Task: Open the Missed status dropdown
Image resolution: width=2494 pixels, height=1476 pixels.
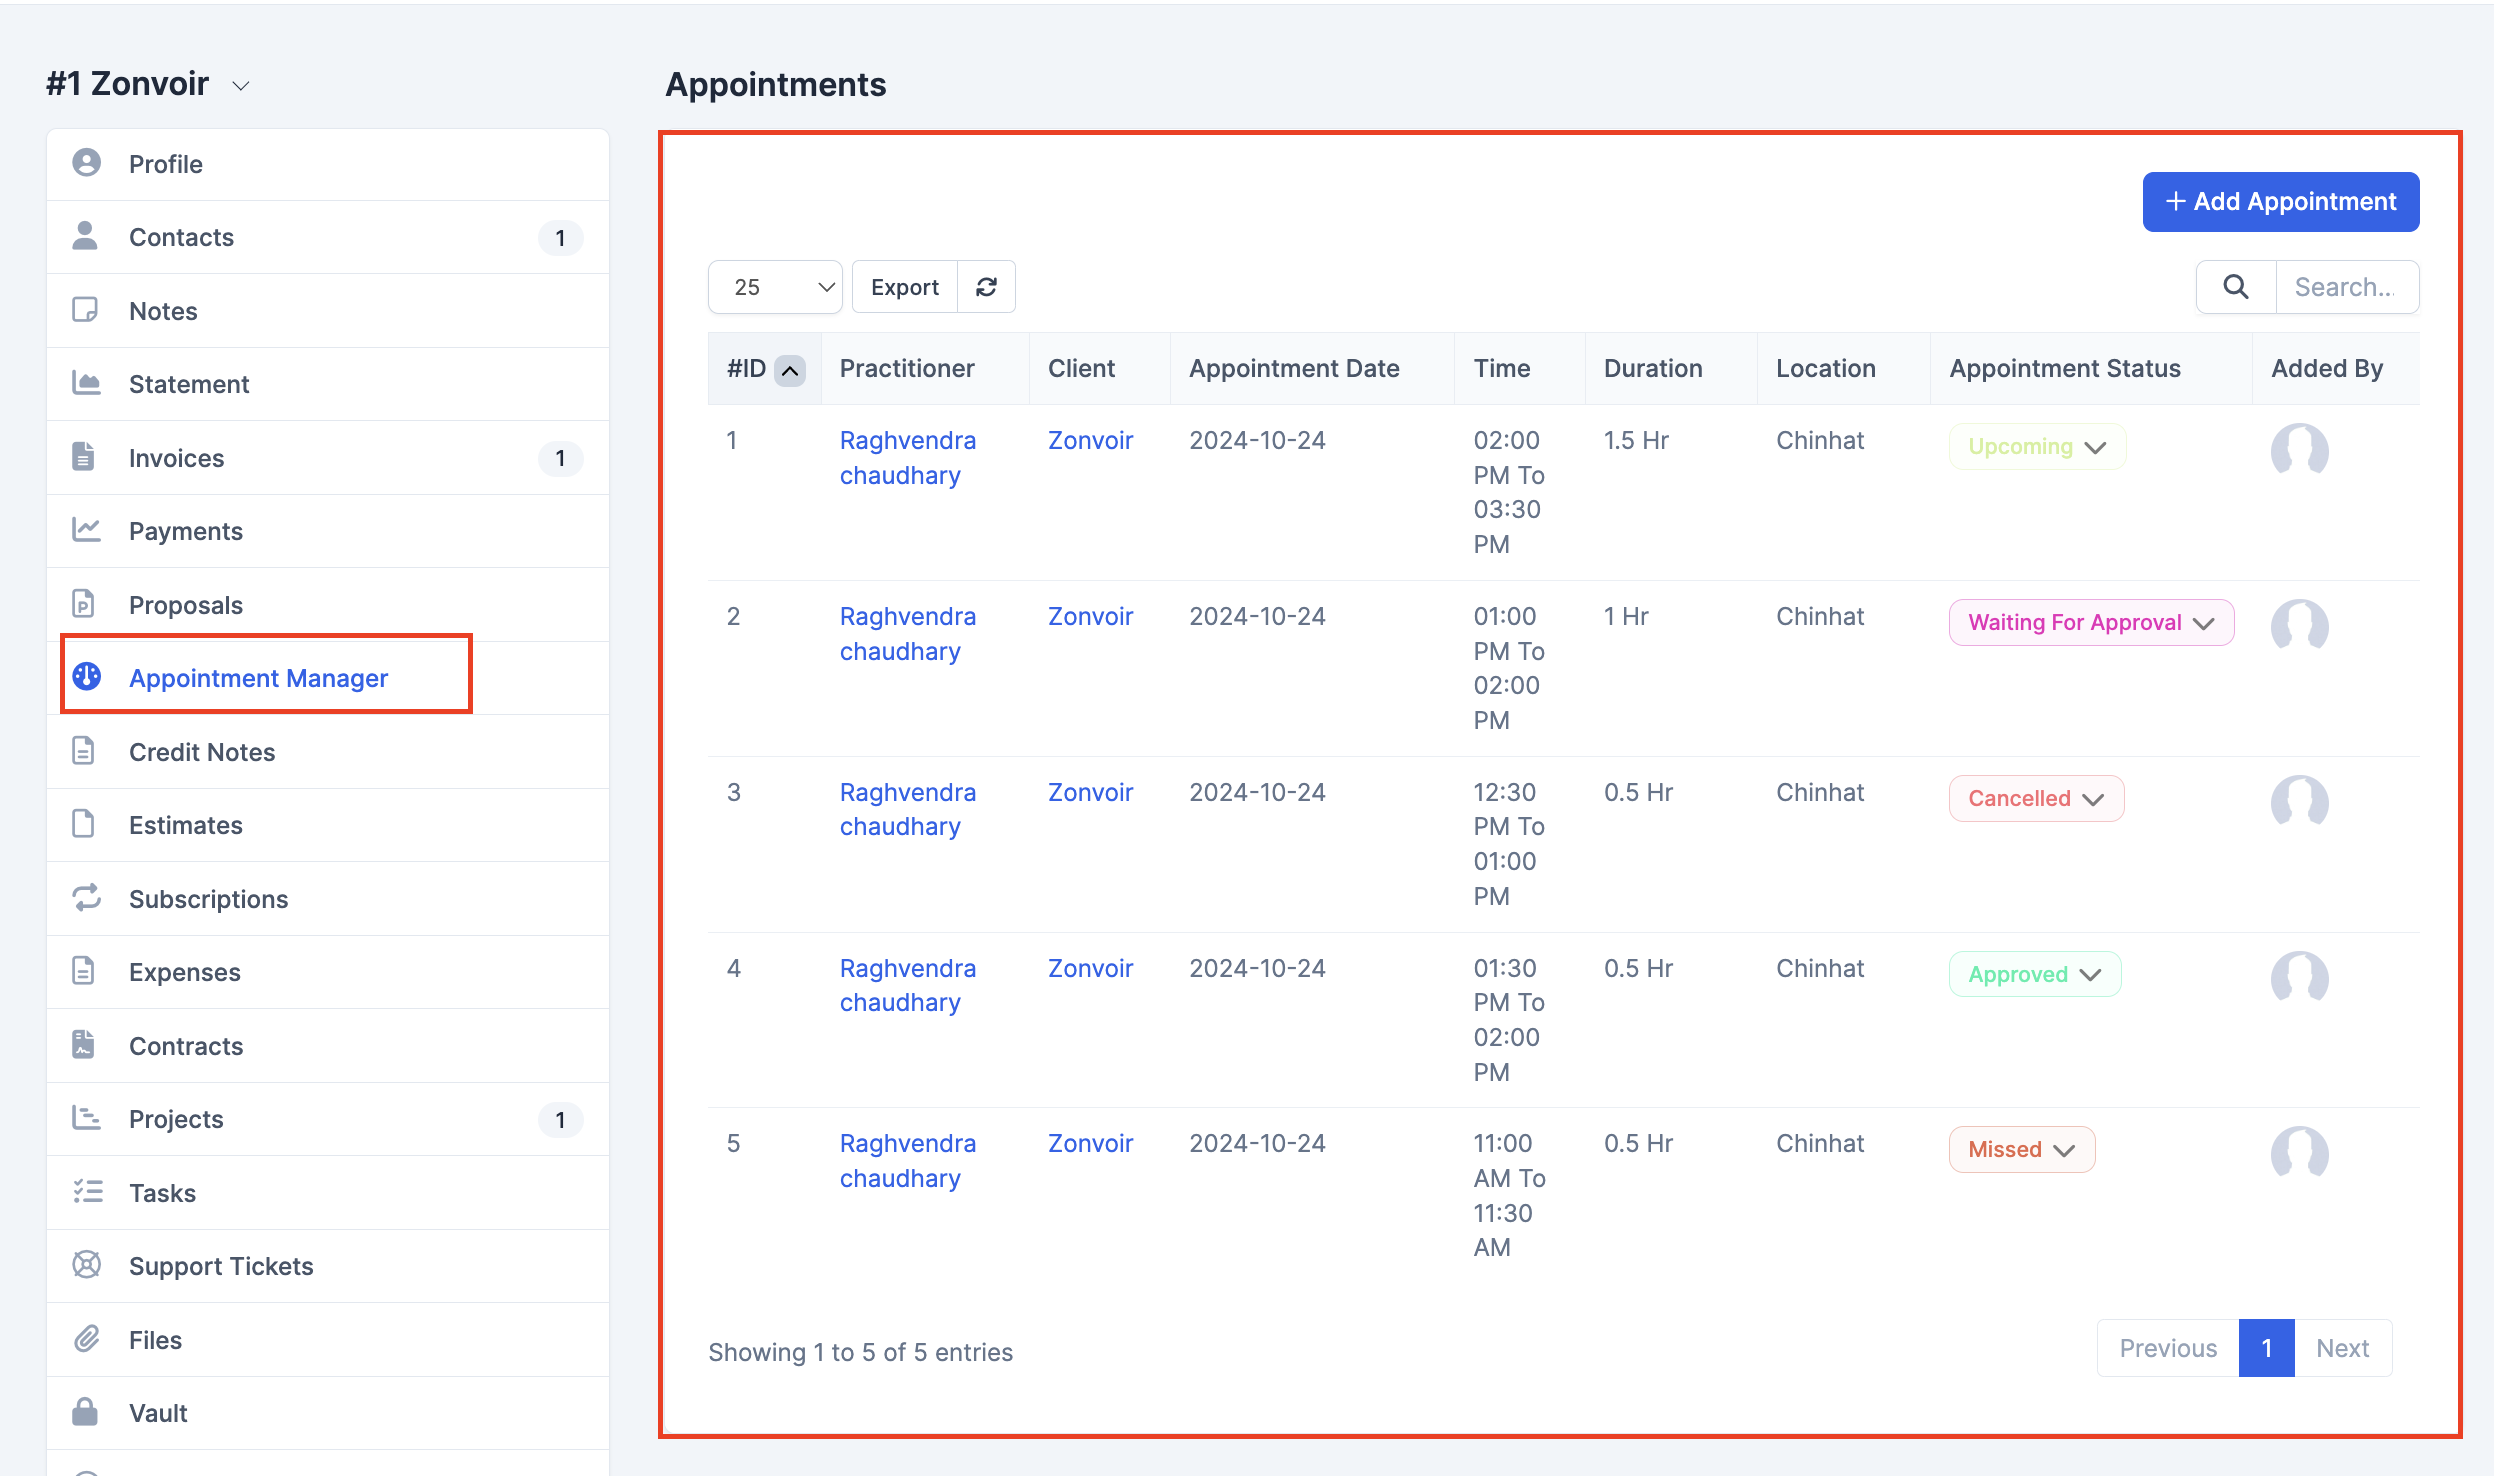Action: pos(2021,1149)
